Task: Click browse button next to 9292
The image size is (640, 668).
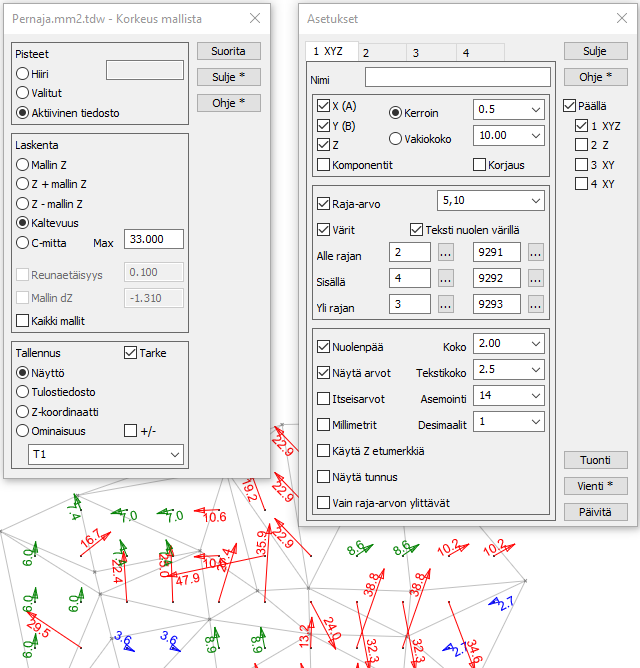Action: [x=536, y=278]
